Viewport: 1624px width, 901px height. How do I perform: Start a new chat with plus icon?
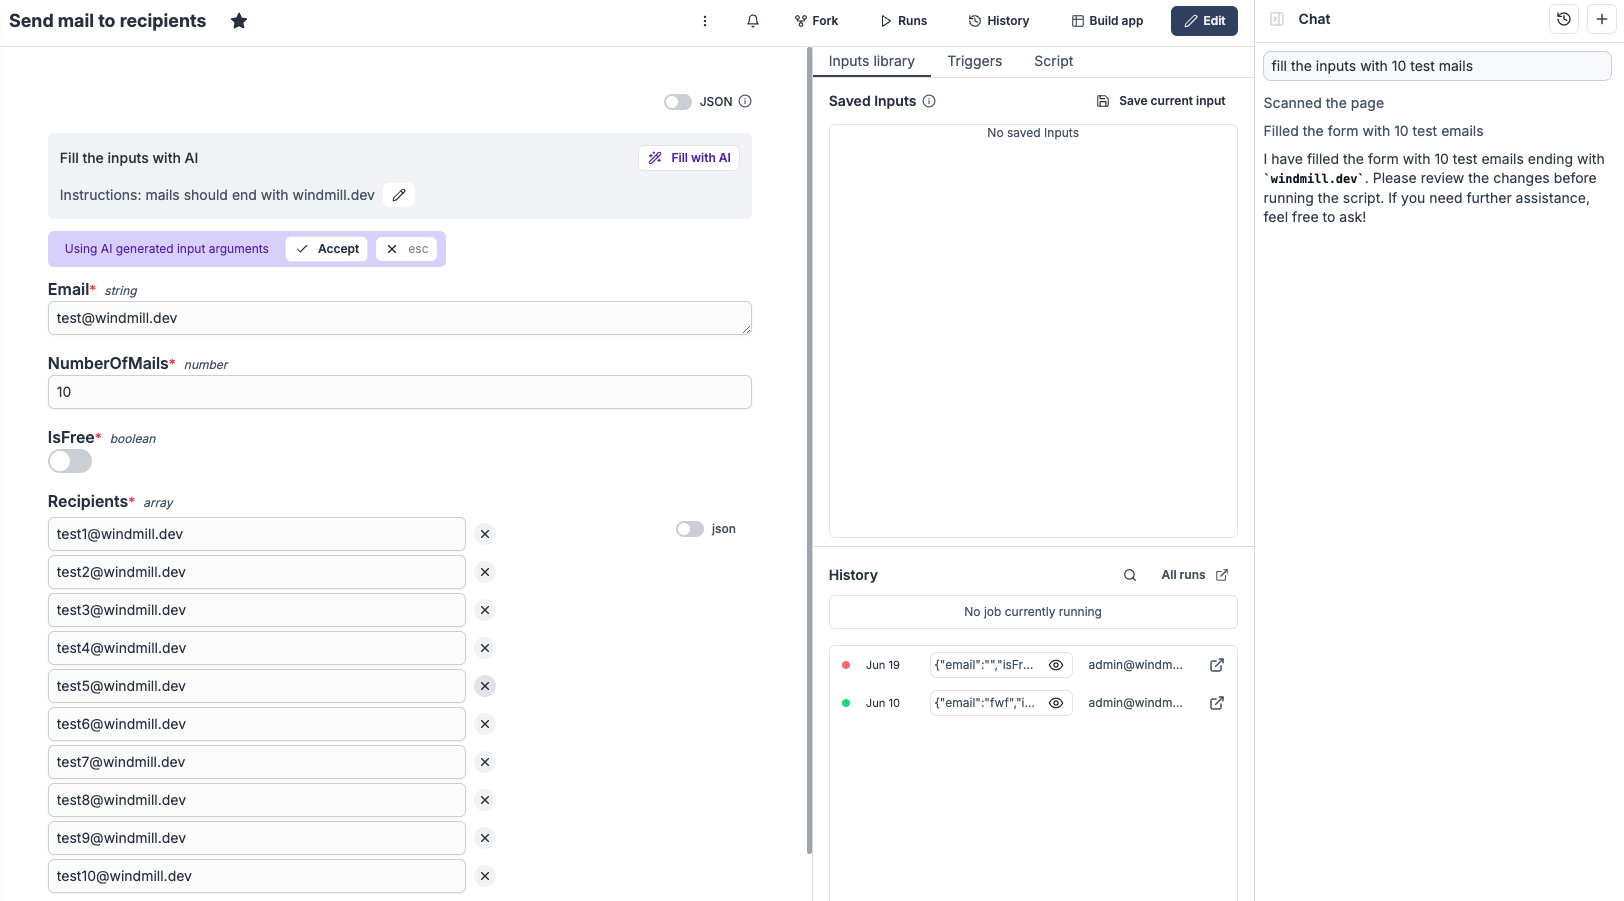pos(1601,19)
